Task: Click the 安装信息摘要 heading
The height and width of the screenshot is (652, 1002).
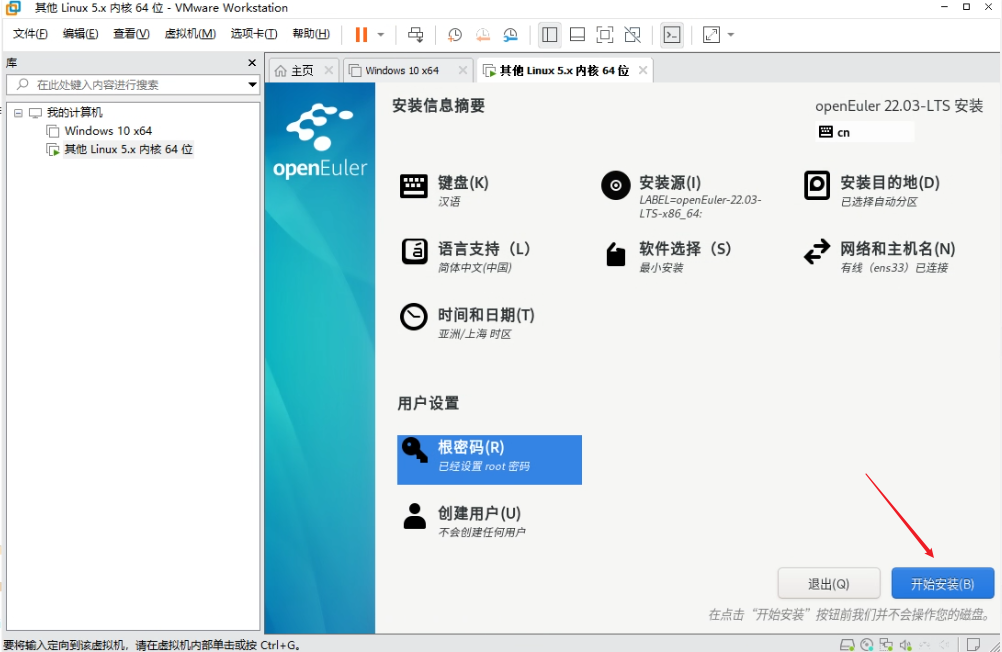Action: (x=438, y=105)
